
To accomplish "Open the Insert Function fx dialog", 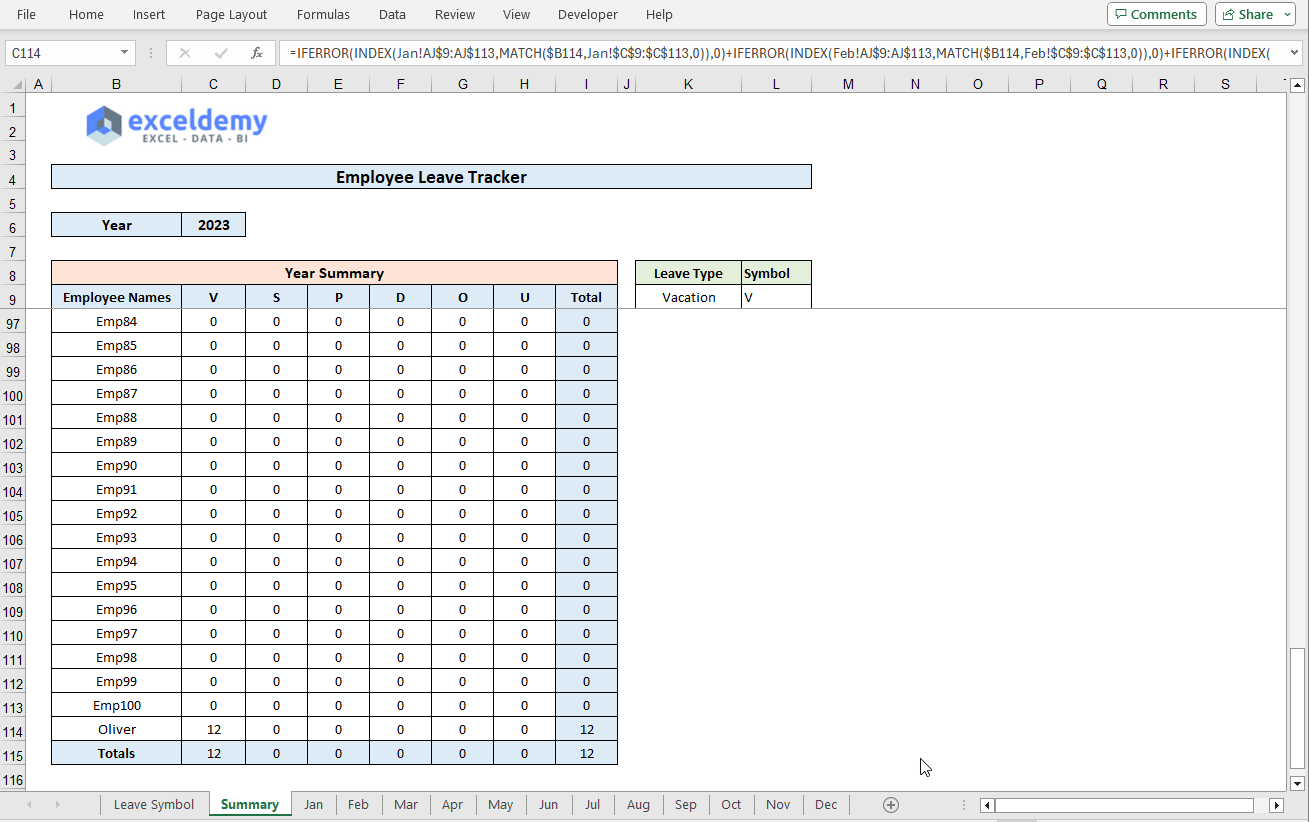I will (257, 53).
